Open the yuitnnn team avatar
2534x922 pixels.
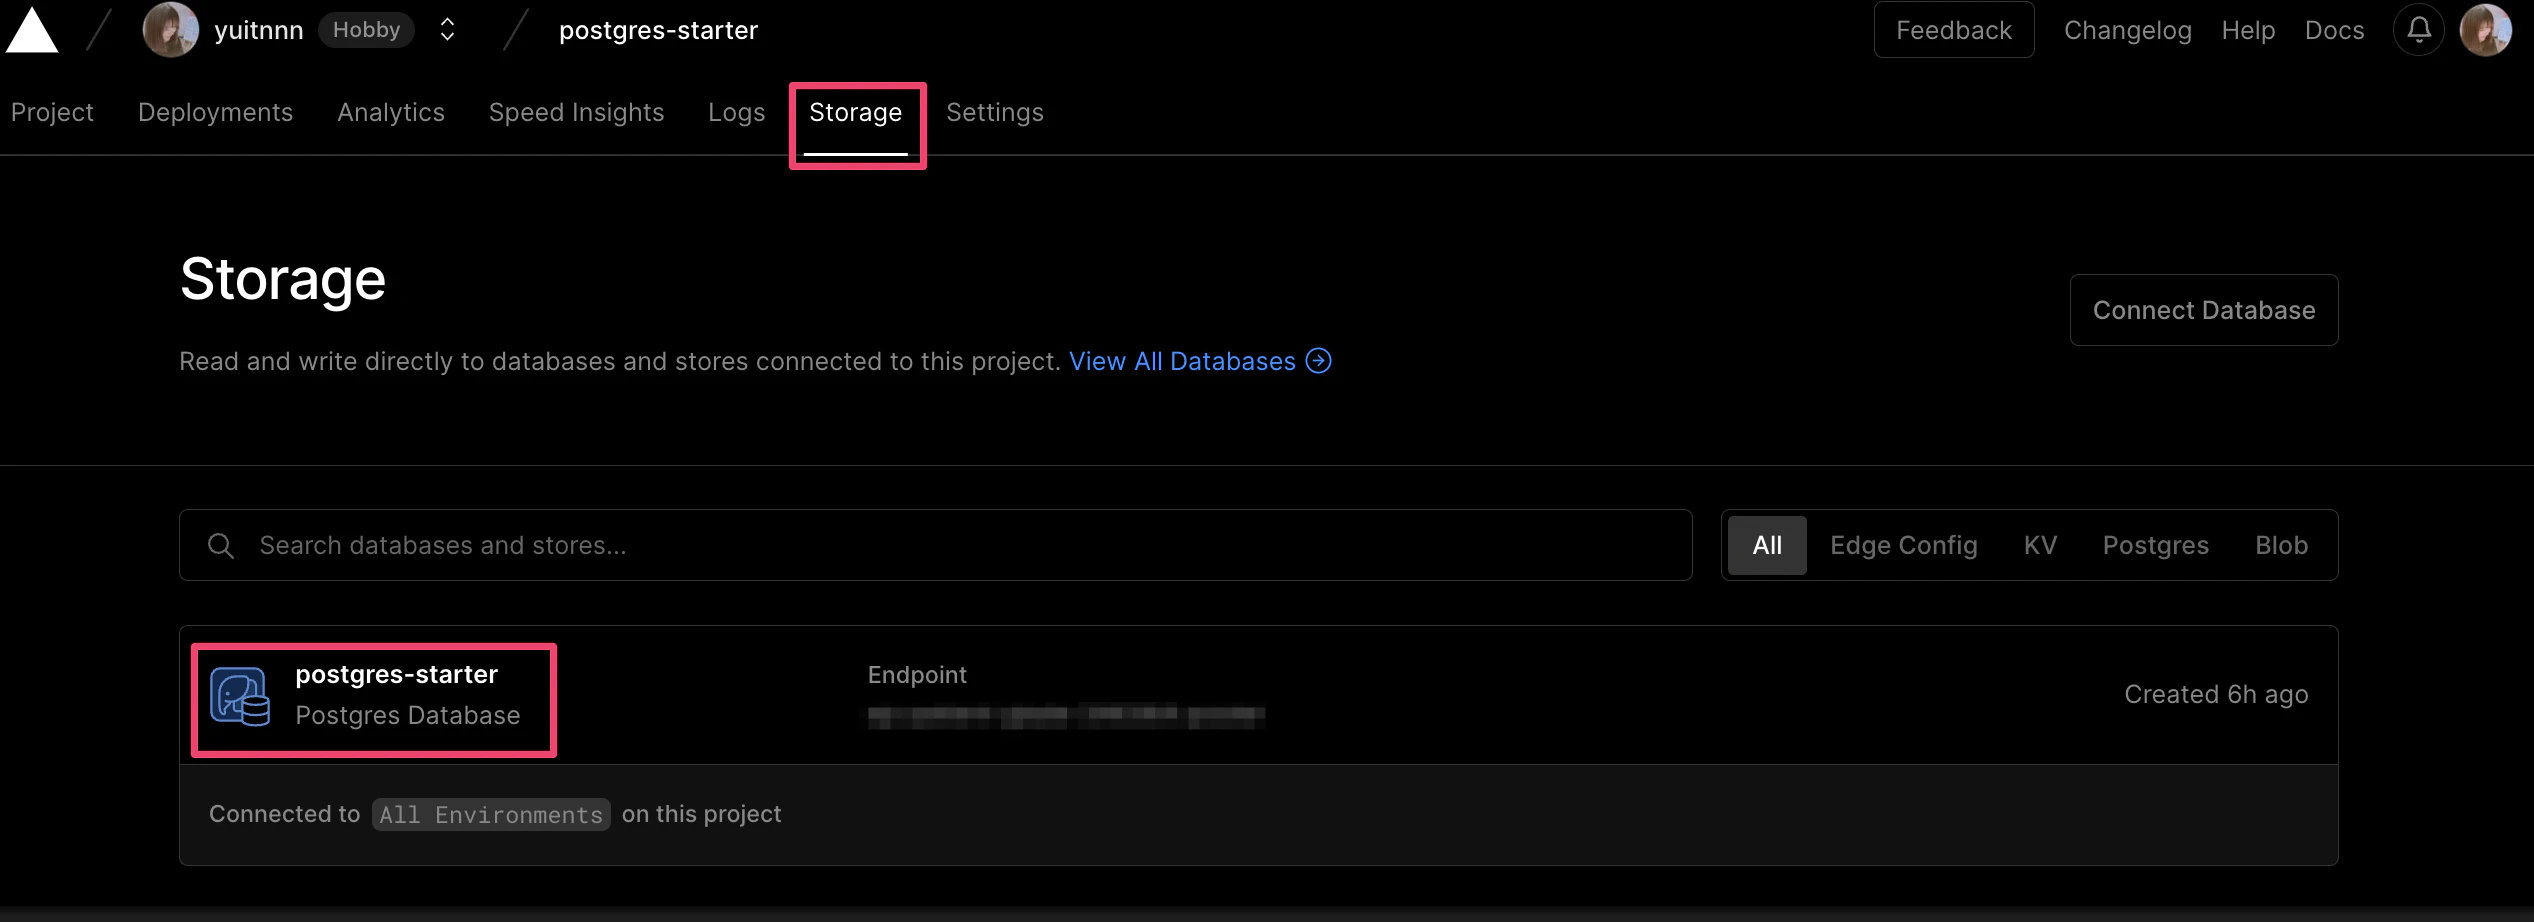point(171,30)
